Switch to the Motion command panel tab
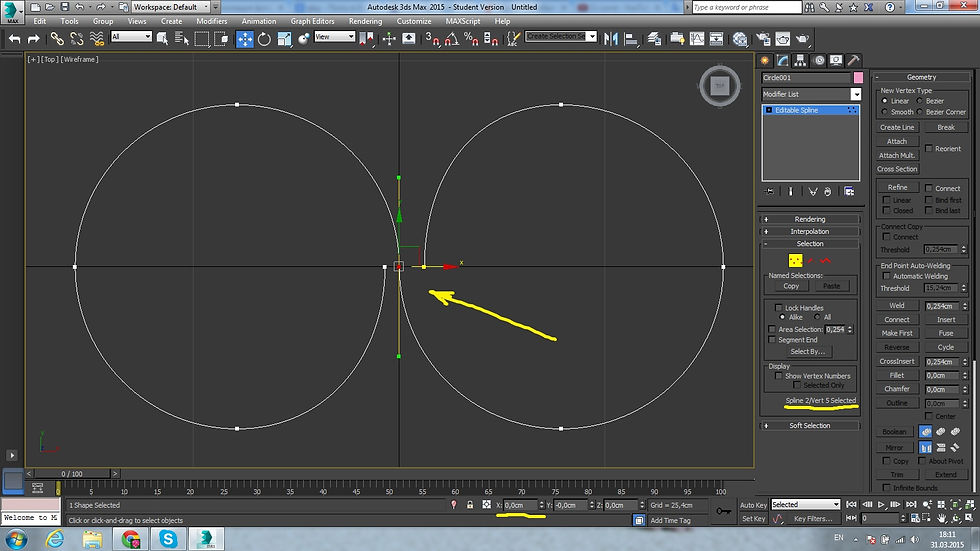The width and height of the screenshot is (980, 551). pyautogui.click(x=819, y=61)
